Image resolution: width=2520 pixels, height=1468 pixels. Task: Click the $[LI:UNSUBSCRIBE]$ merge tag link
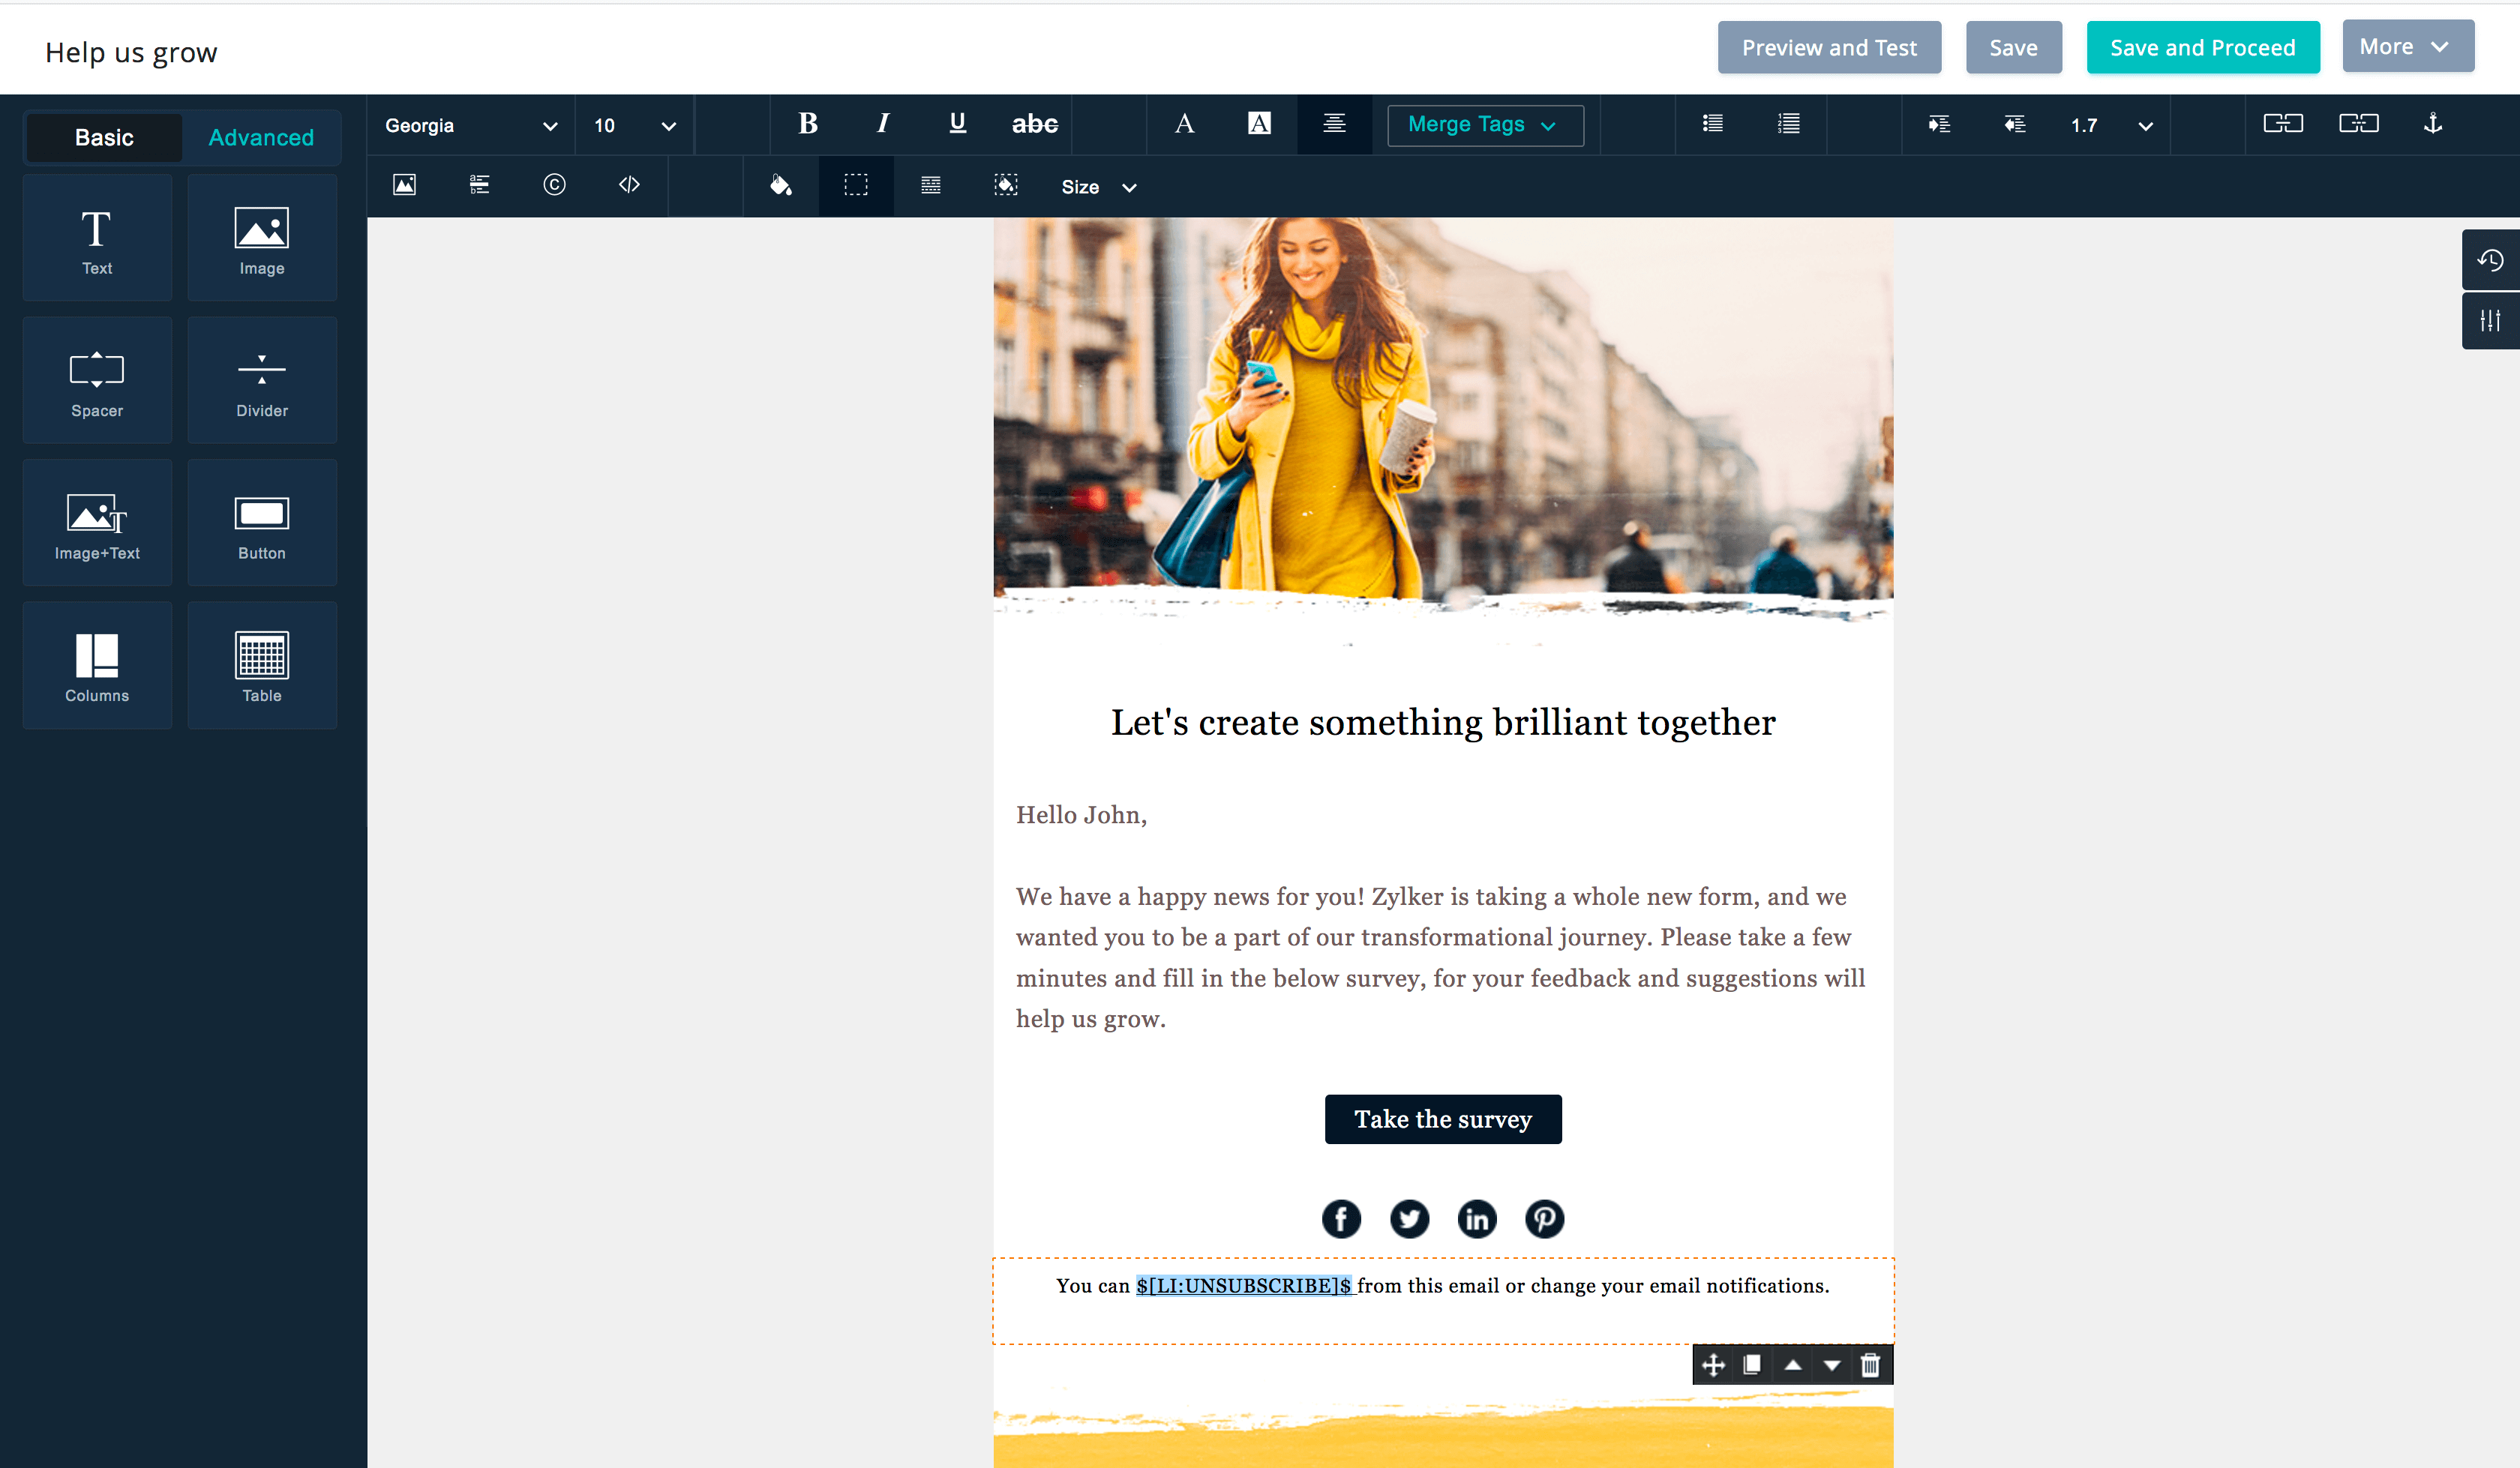(x=1245, y=1286)
